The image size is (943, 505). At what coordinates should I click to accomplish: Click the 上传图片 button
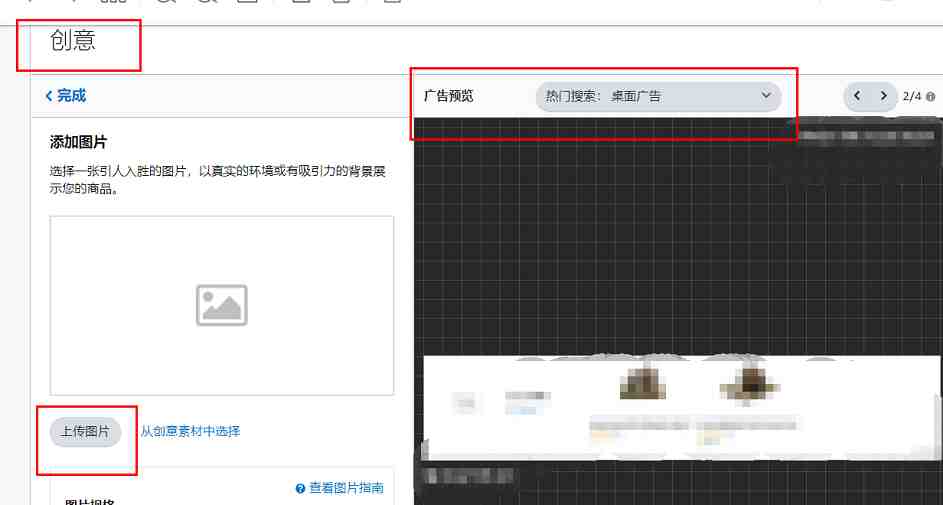coord(85,432)
